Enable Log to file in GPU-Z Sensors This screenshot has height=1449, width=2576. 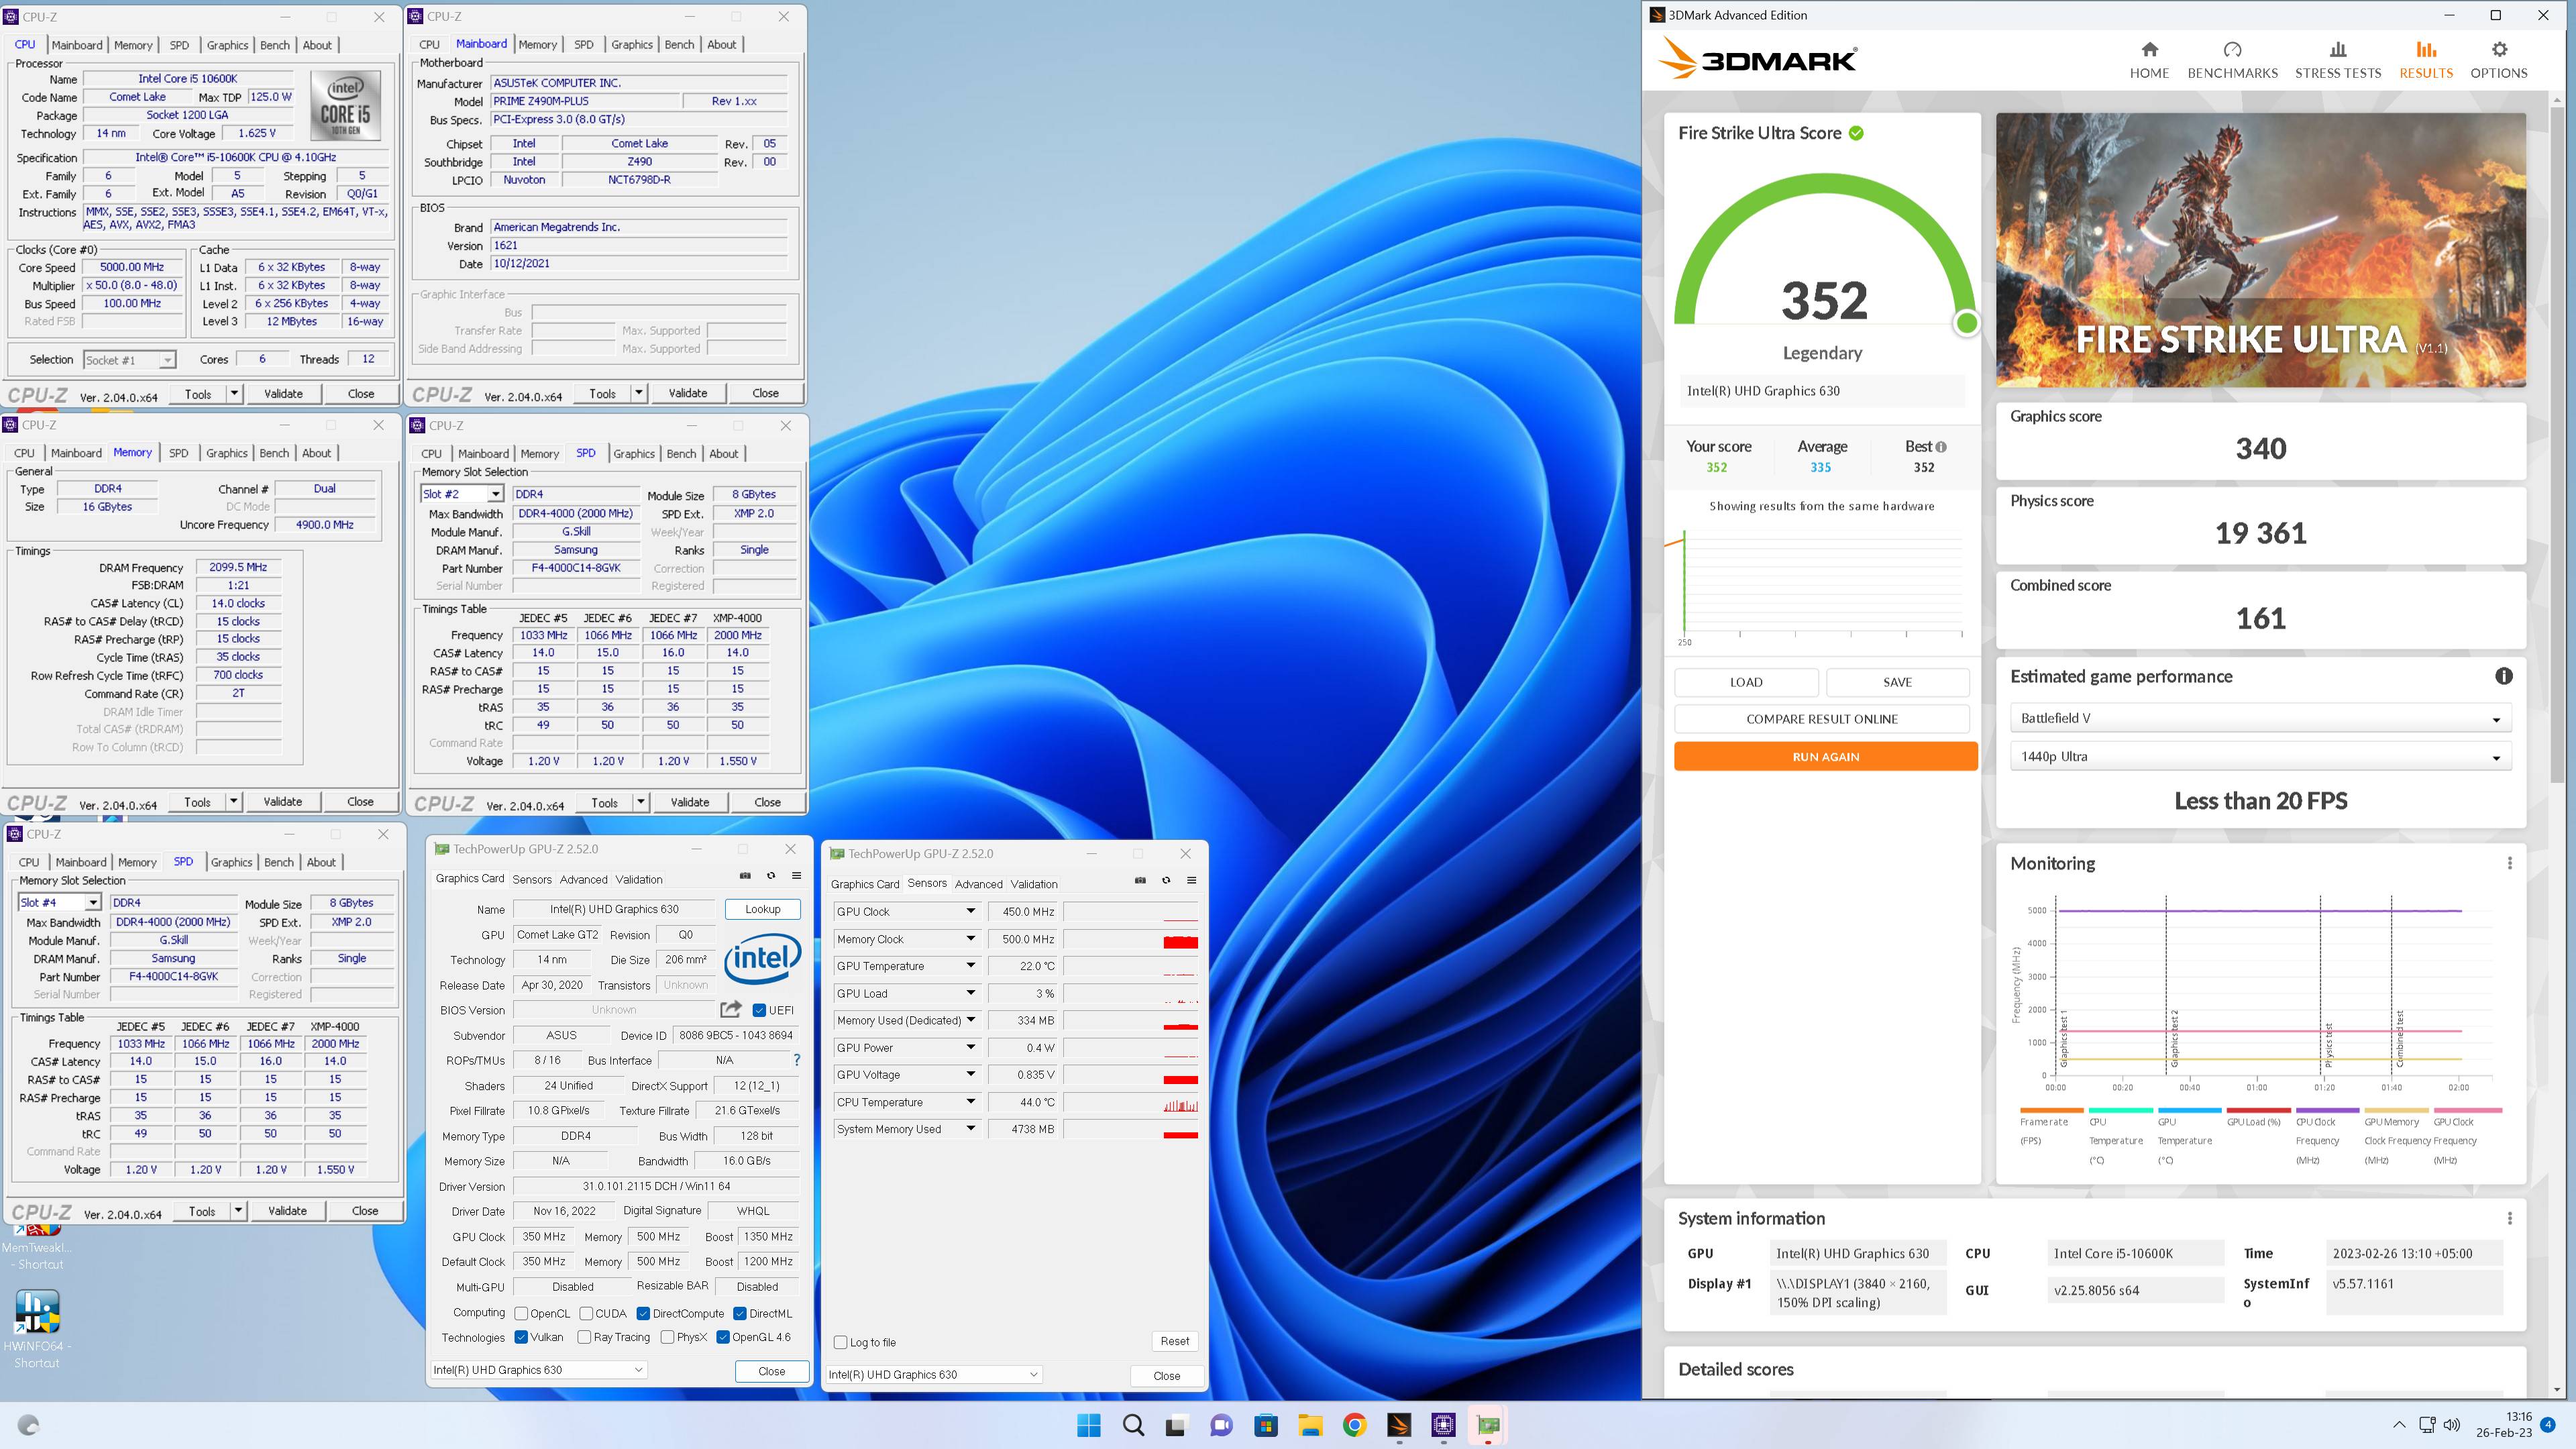pyautogui.click(x=840, y=1342)
